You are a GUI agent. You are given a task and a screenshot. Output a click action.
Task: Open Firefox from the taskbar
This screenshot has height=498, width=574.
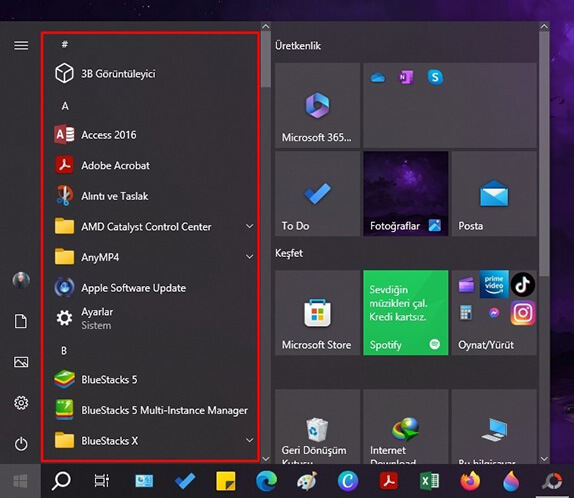pyautogui.click(x=470, y=481)
